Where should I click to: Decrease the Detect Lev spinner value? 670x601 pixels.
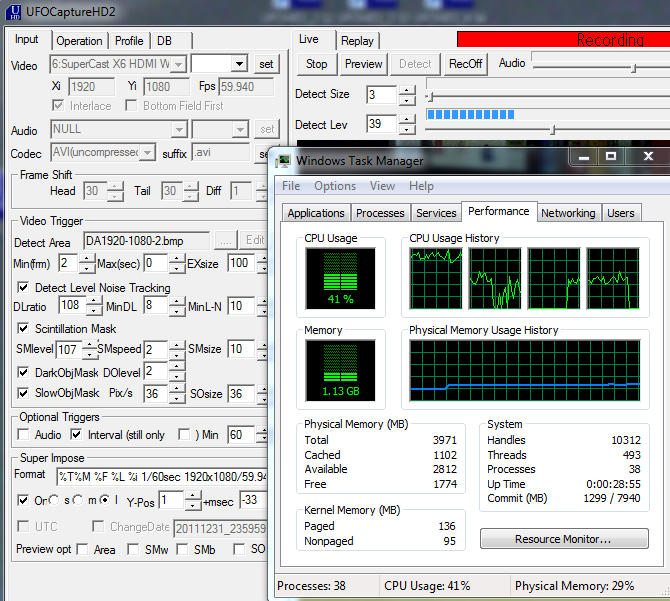407,130
